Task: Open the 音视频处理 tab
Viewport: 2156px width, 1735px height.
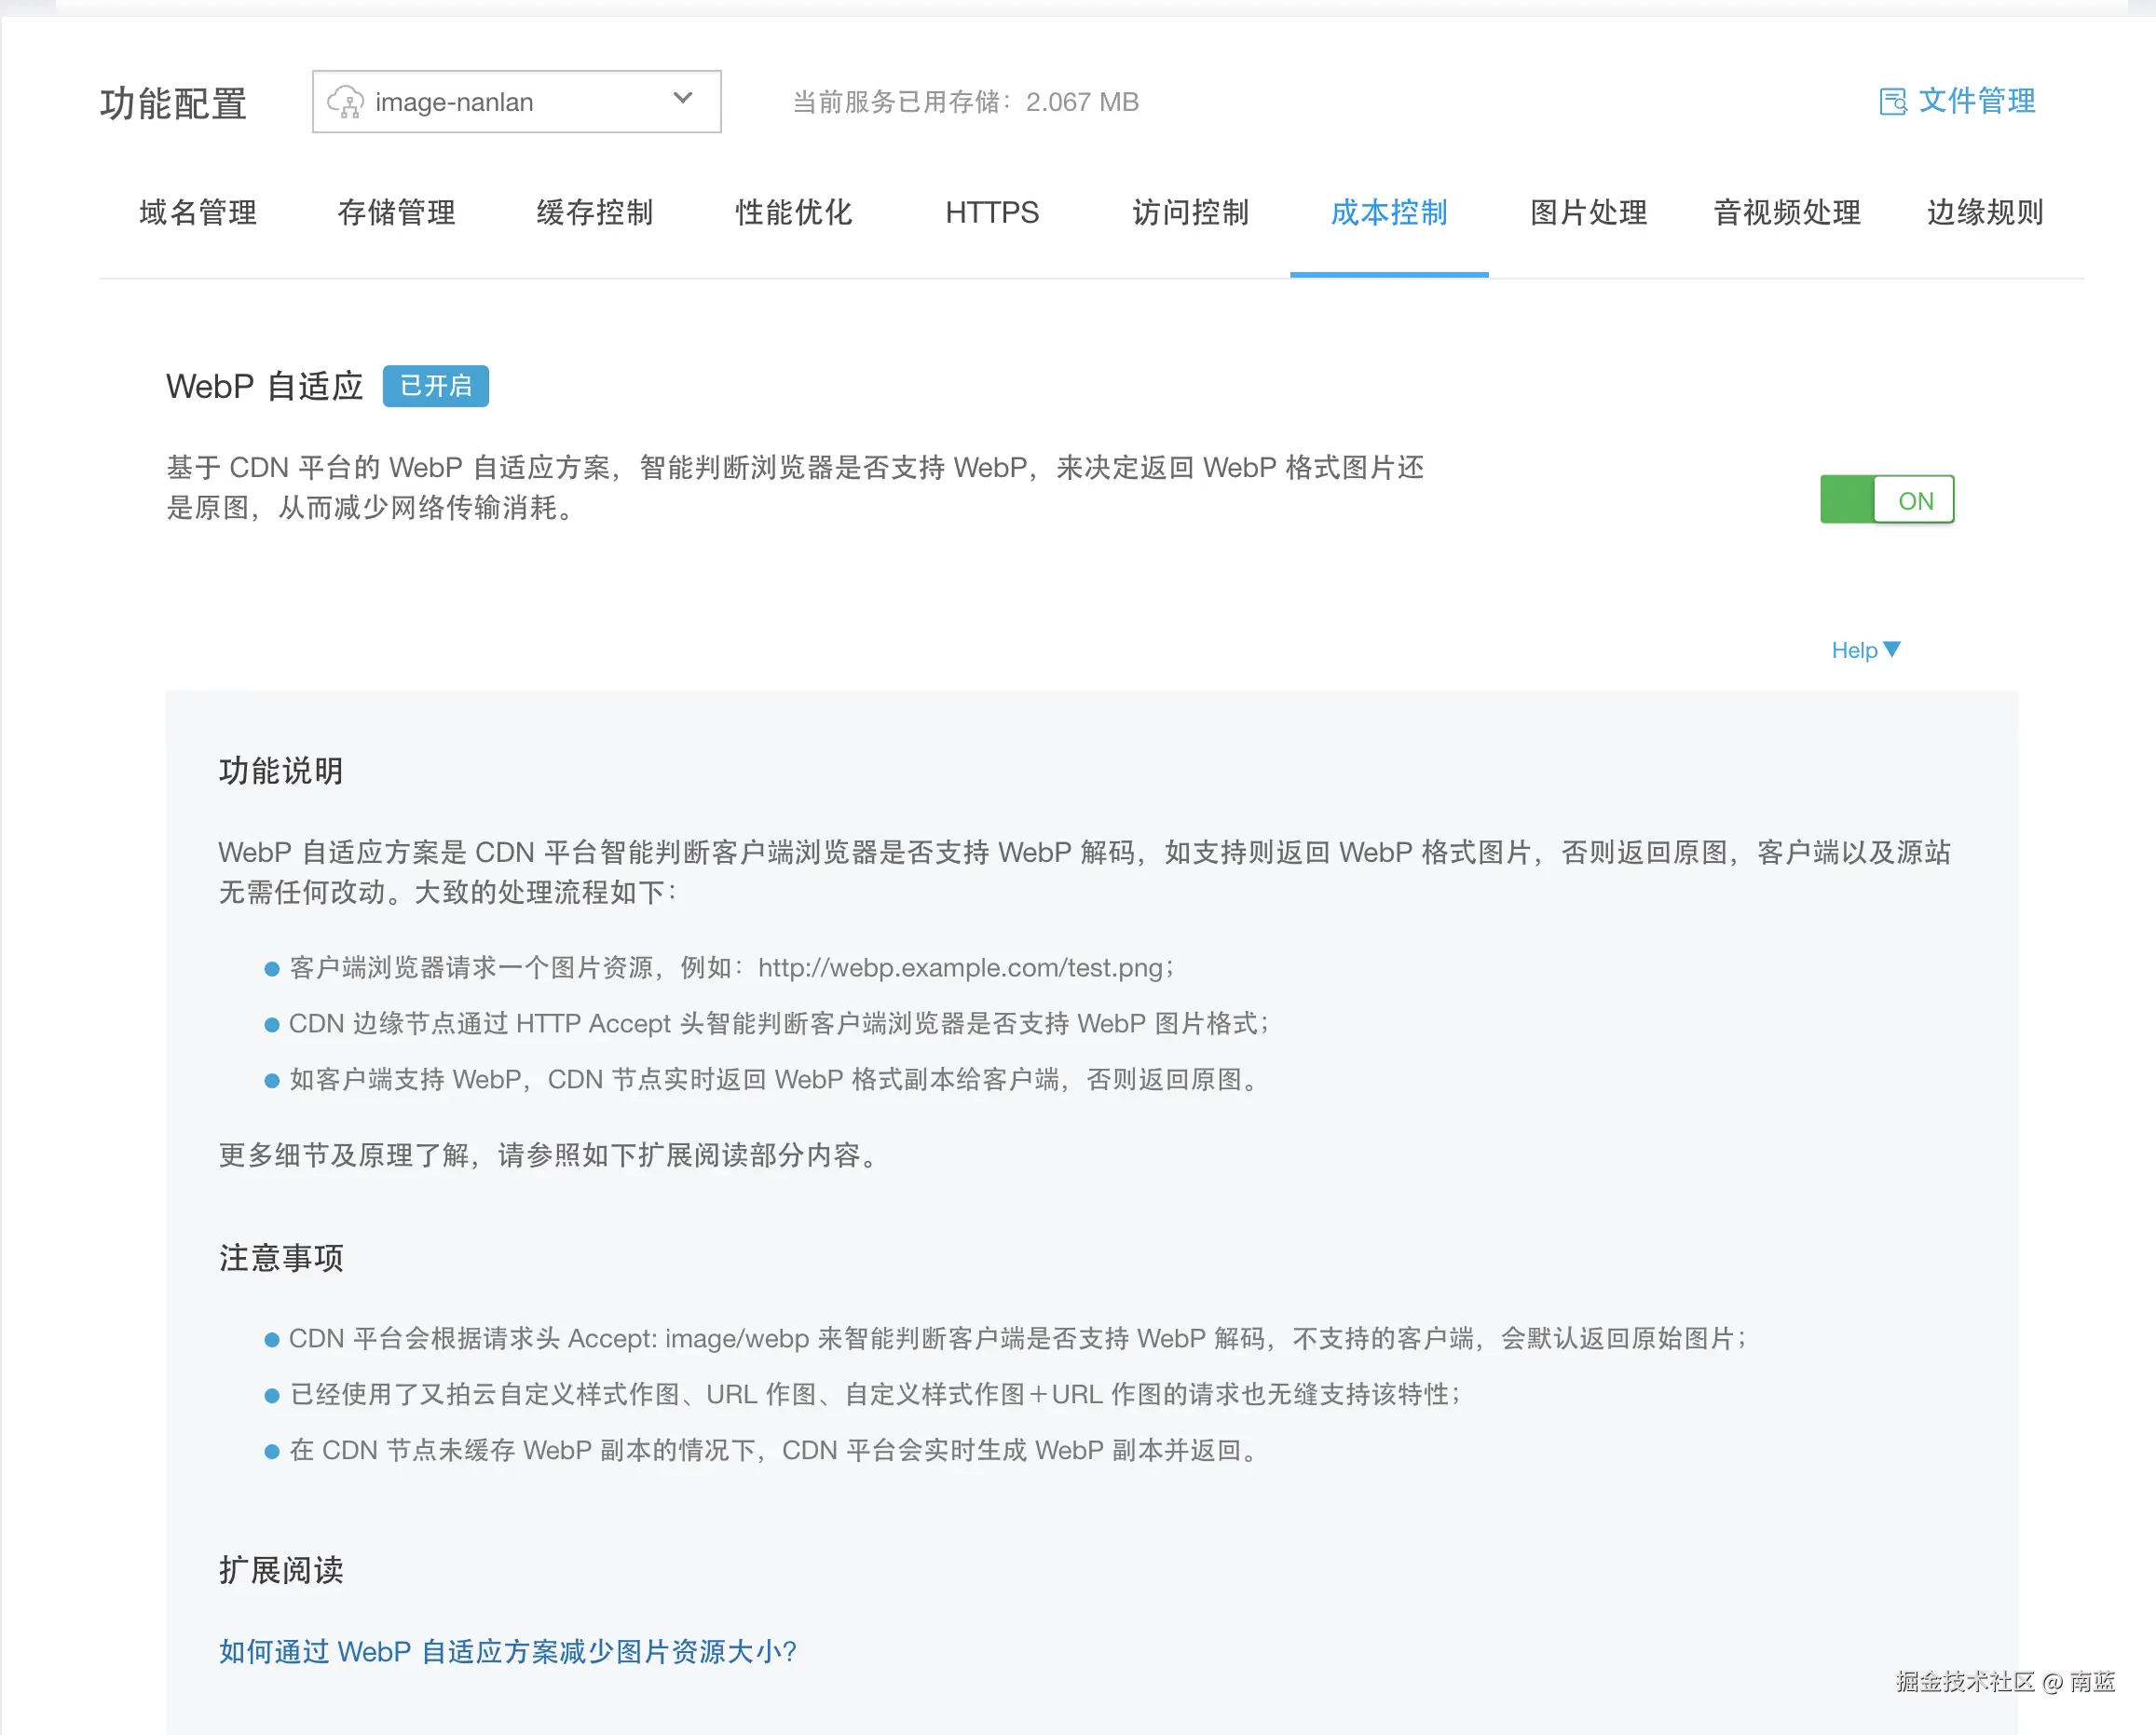Action: pyautogui.click(x=1787, y=213)
